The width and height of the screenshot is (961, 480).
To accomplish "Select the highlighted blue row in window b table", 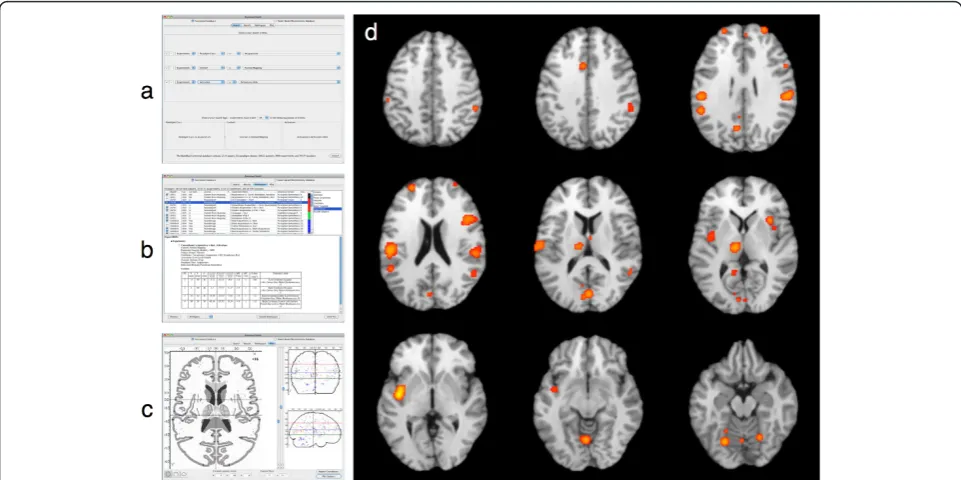I will (236, 202).
